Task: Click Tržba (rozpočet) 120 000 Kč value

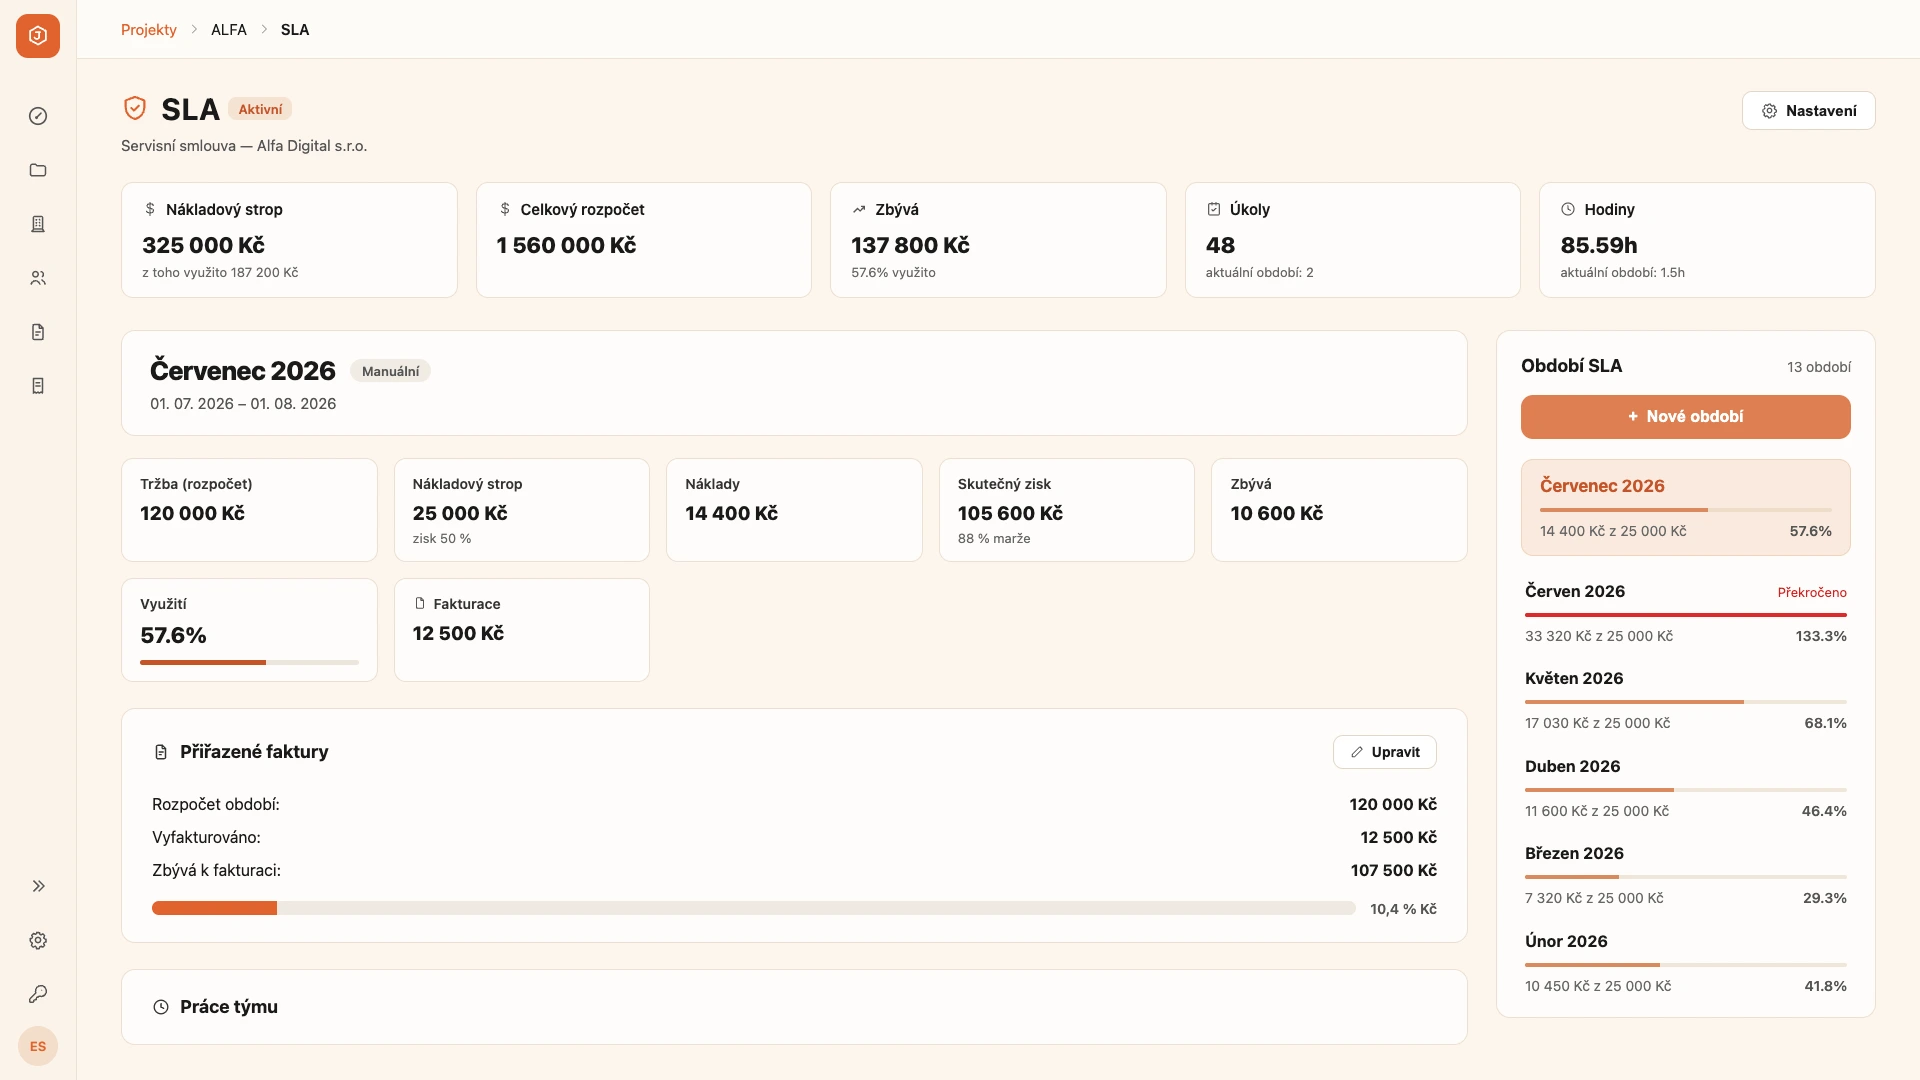Action: (x=192, y=513)
